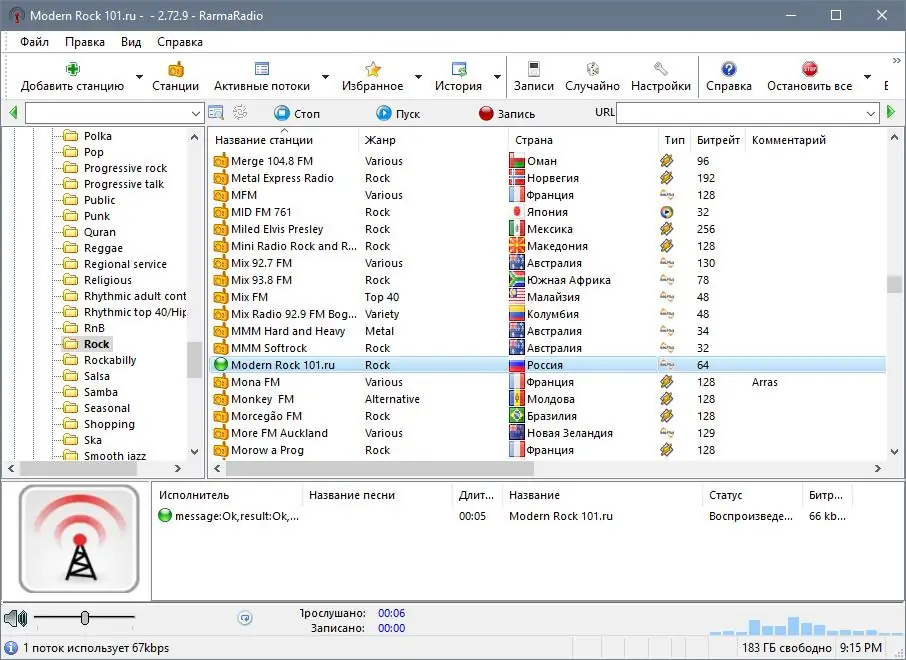Toggle the loop icon near playback statistics
This screenshot has height=660, width=906.
click(x=244, y=618)
